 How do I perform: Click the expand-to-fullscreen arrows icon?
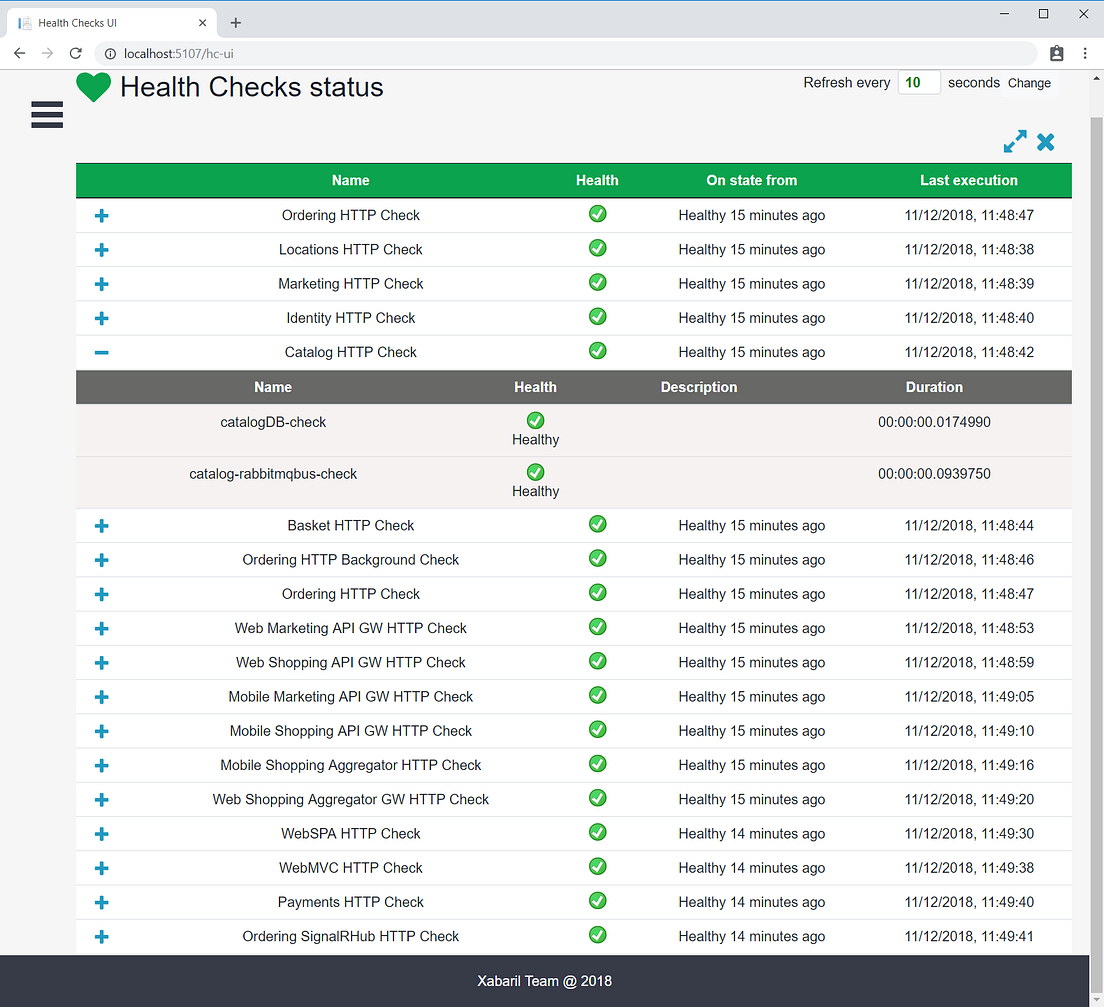[1014, 142]
